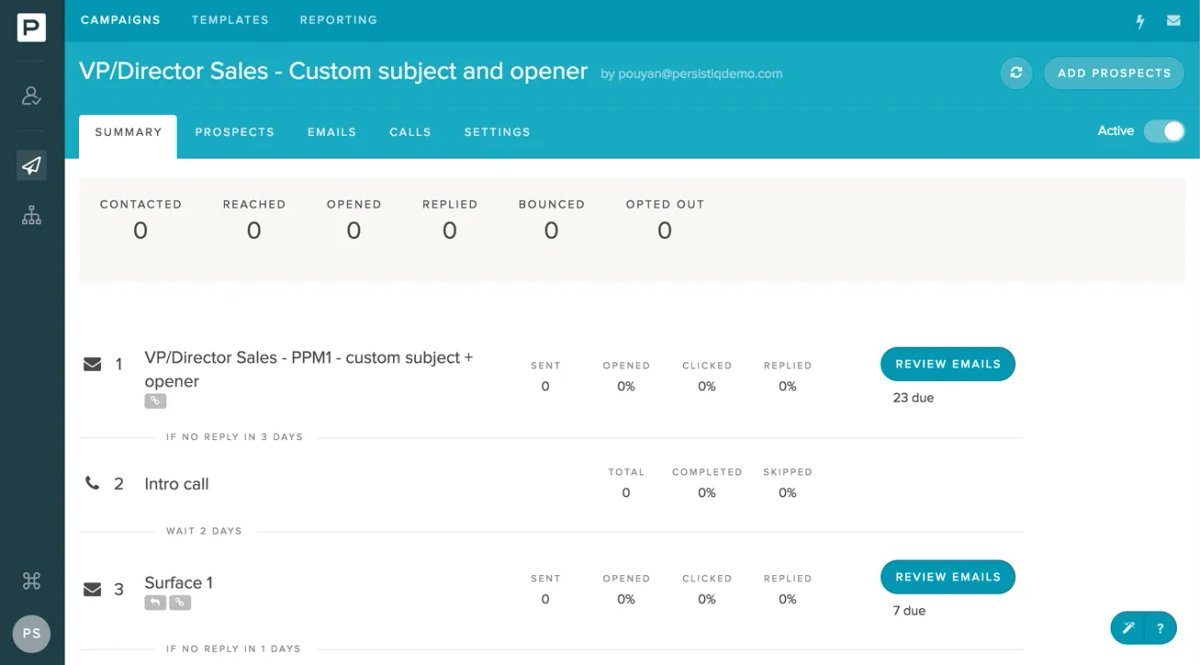Click the command key icon in the sidebar
Screen dimensions: 1200x665
click(32, 581)
